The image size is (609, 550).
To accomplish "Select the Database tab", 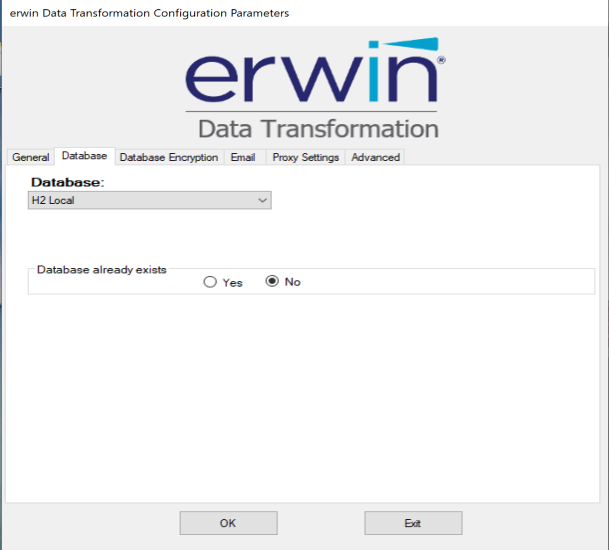I will tap(84, 156).
